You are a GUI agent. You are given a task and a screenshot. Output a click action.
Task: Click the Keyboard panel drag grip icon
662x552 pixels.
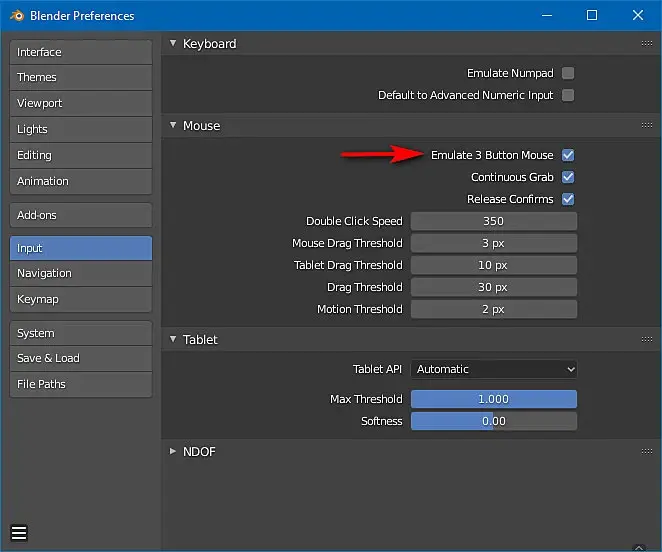pos(646,44)
